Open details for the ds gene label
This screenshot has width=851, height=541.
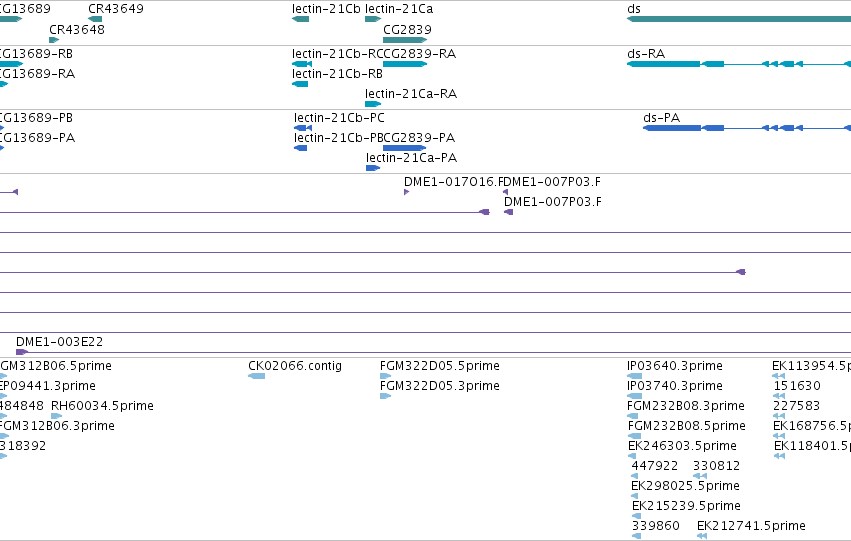[x=633, y=9]
